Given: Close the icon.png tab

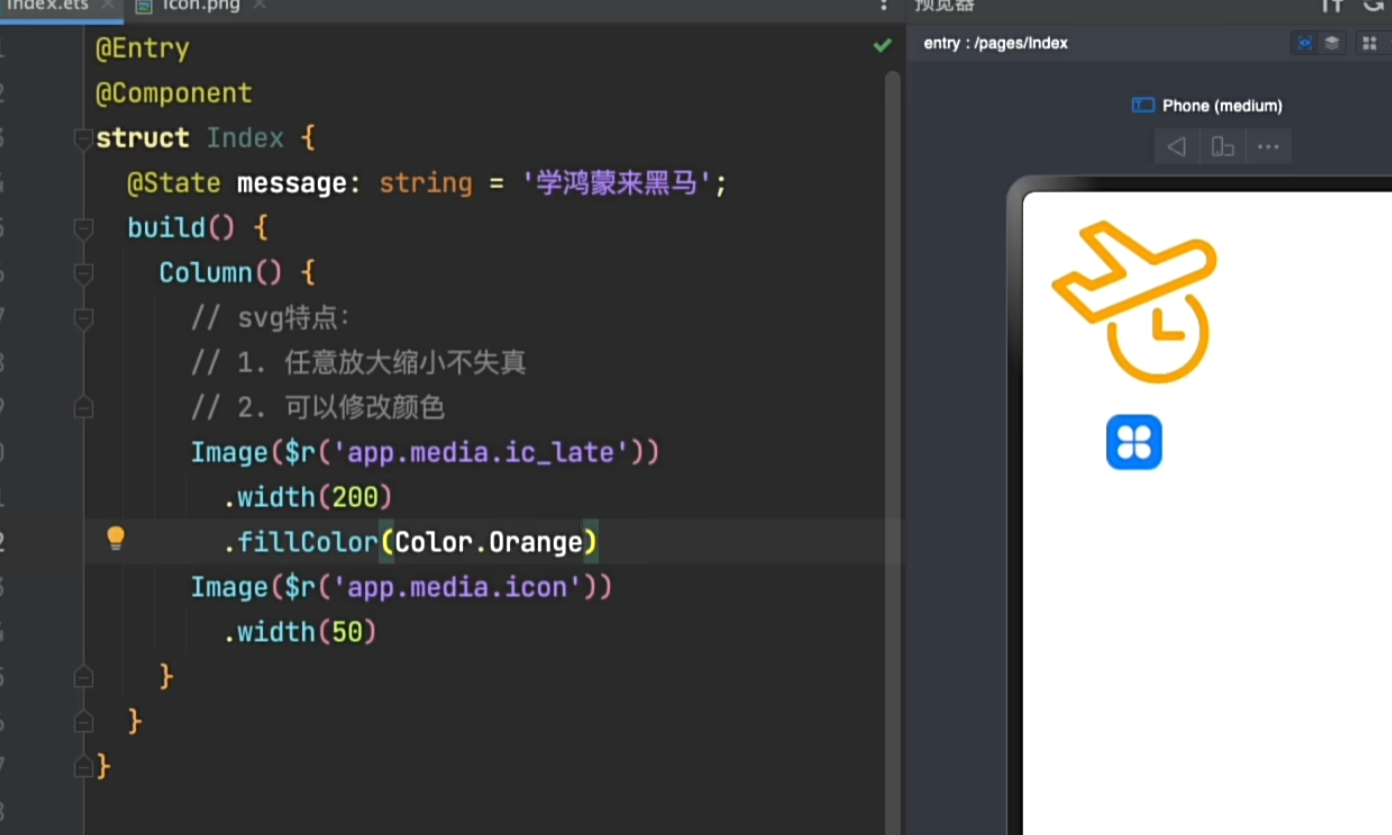Looking at the screenshot, I should pyautogui.click(x=260, y=6).
